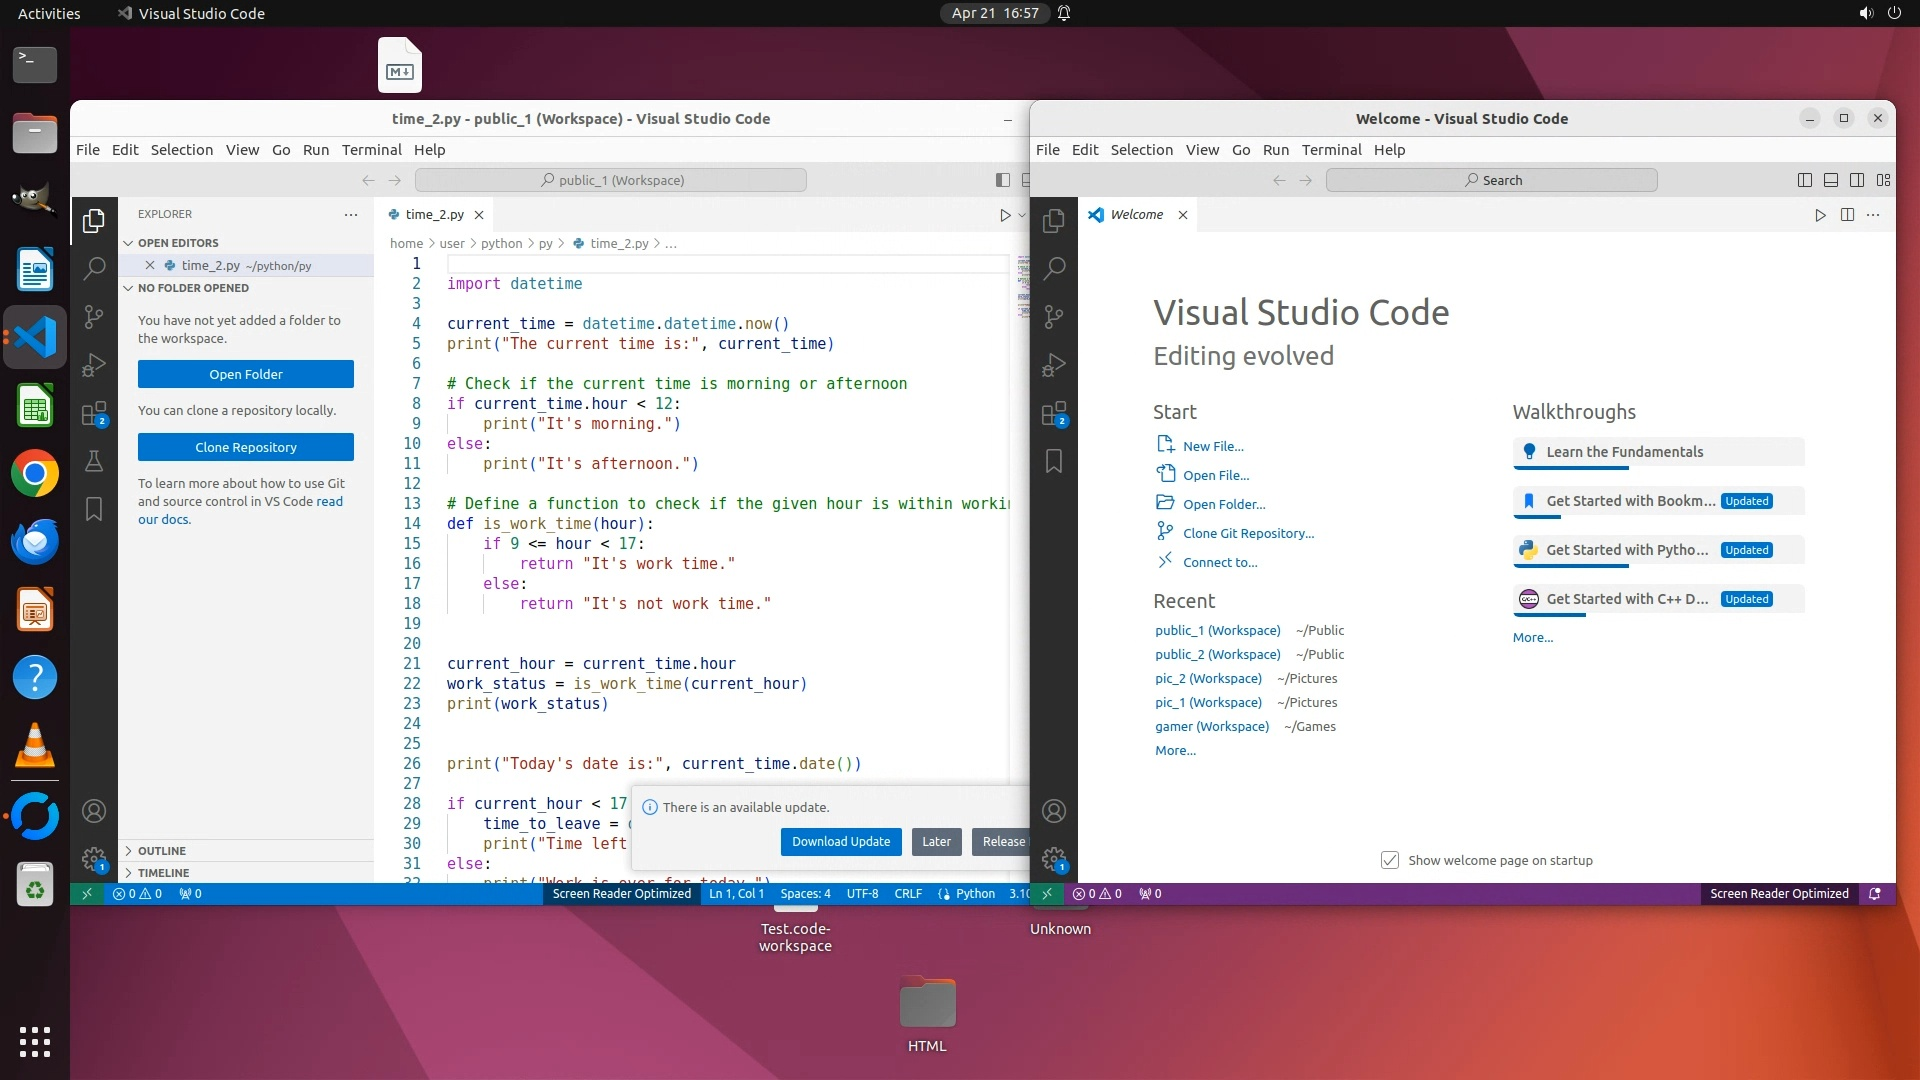The height and width of the screenshot is (1080, 1920).
Task: Open Source Control view in left window
Action: tap(94, 317)
